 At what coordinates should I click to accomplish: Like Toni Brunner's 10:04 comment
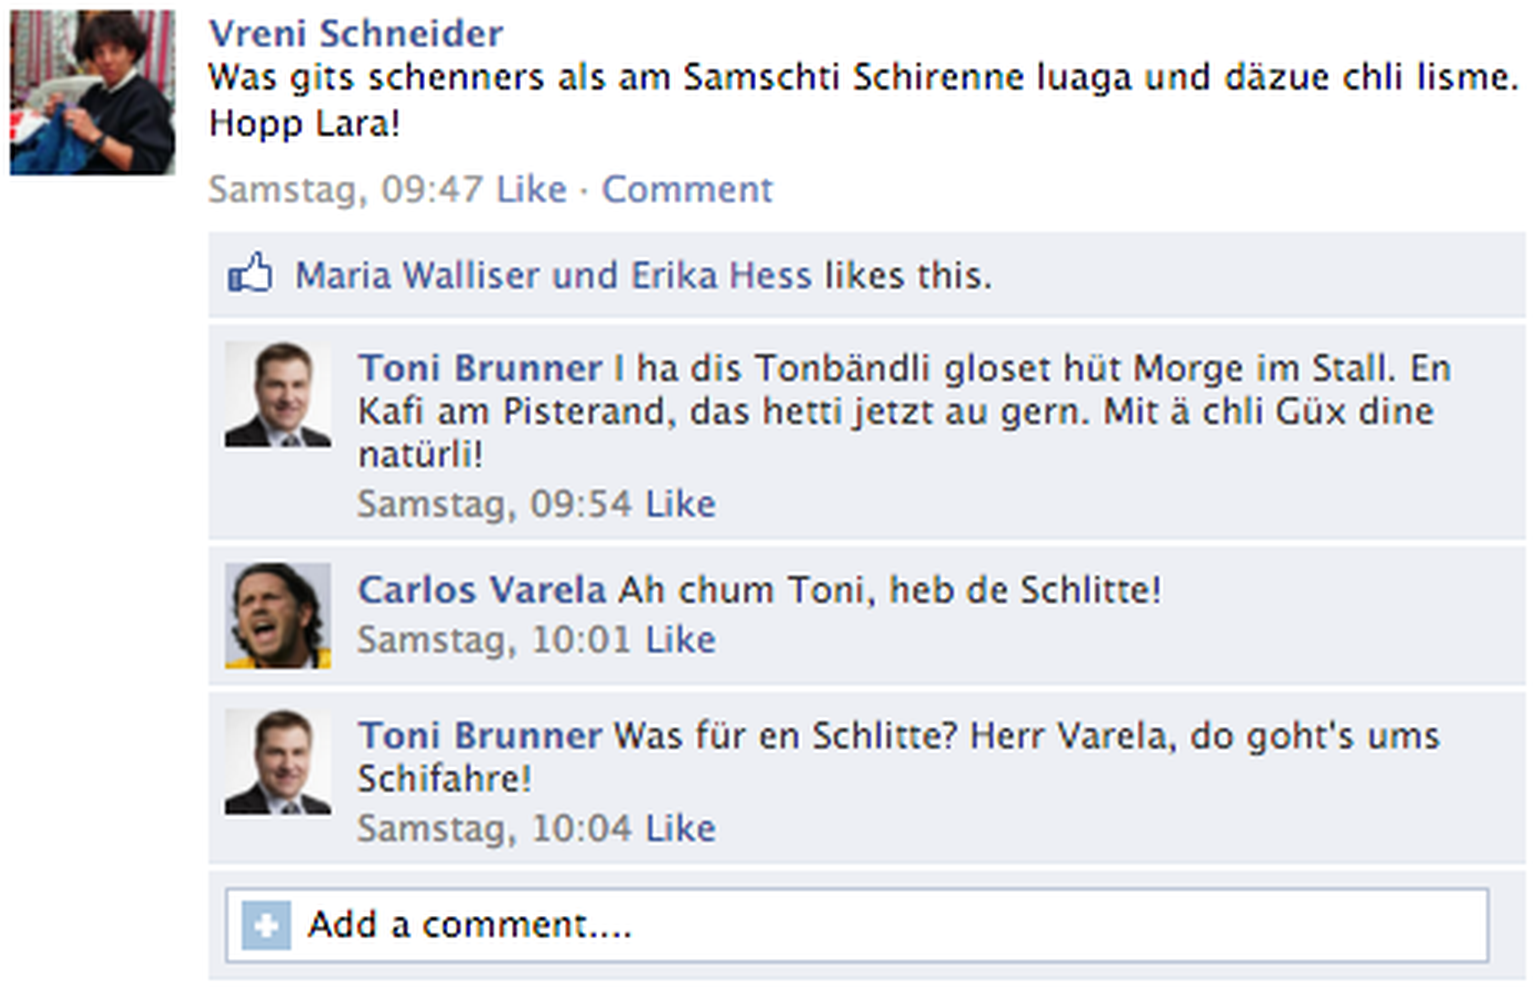tap(680, 829)
